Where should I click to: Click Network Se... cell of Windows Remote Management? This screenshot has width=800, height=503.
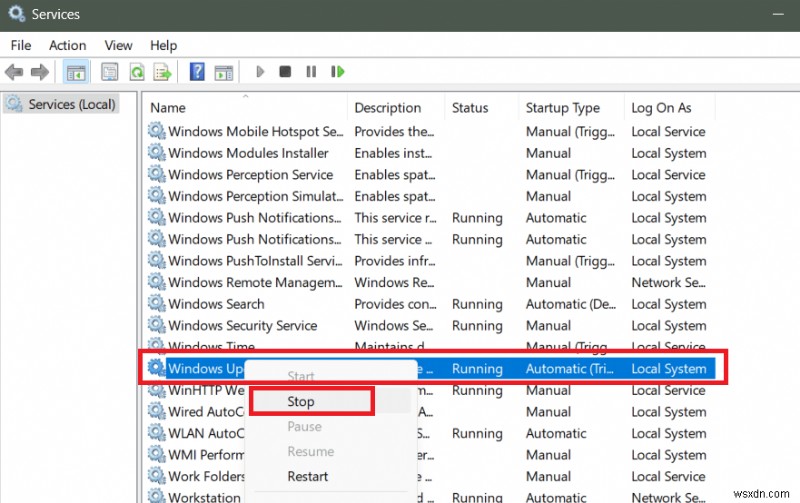click(x=669, y=282)
